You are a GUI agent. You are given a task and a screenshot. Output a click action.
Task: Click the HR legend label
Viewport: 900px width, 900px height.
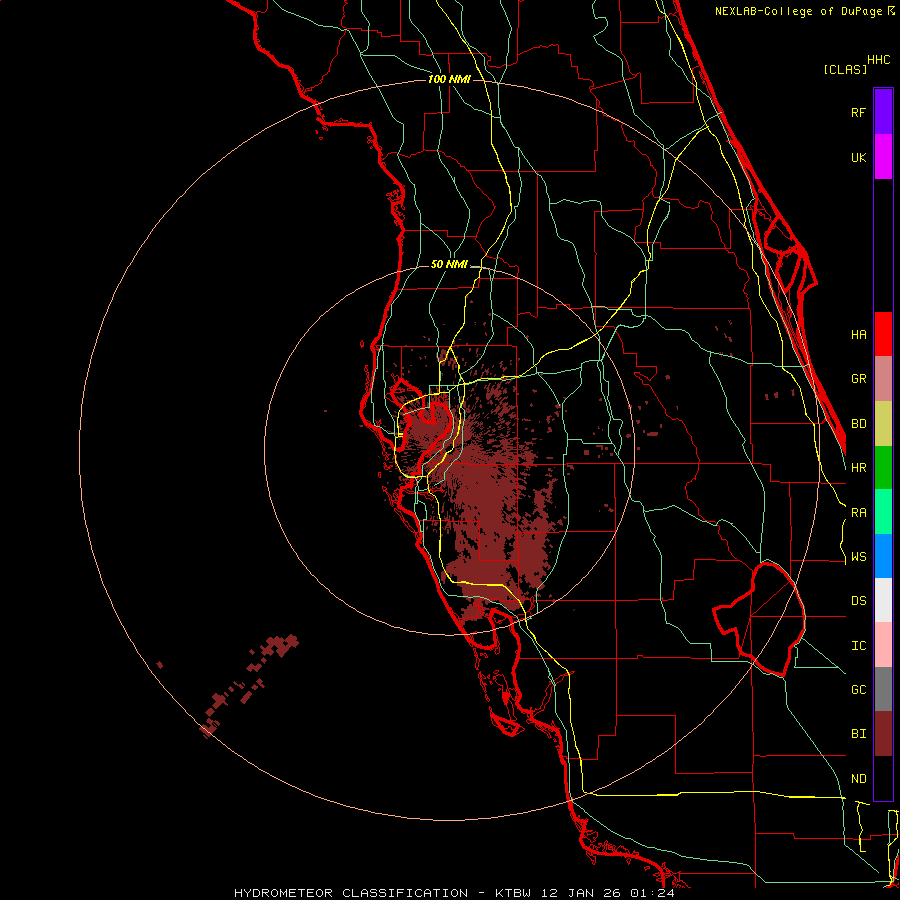(x=858, y=468)
